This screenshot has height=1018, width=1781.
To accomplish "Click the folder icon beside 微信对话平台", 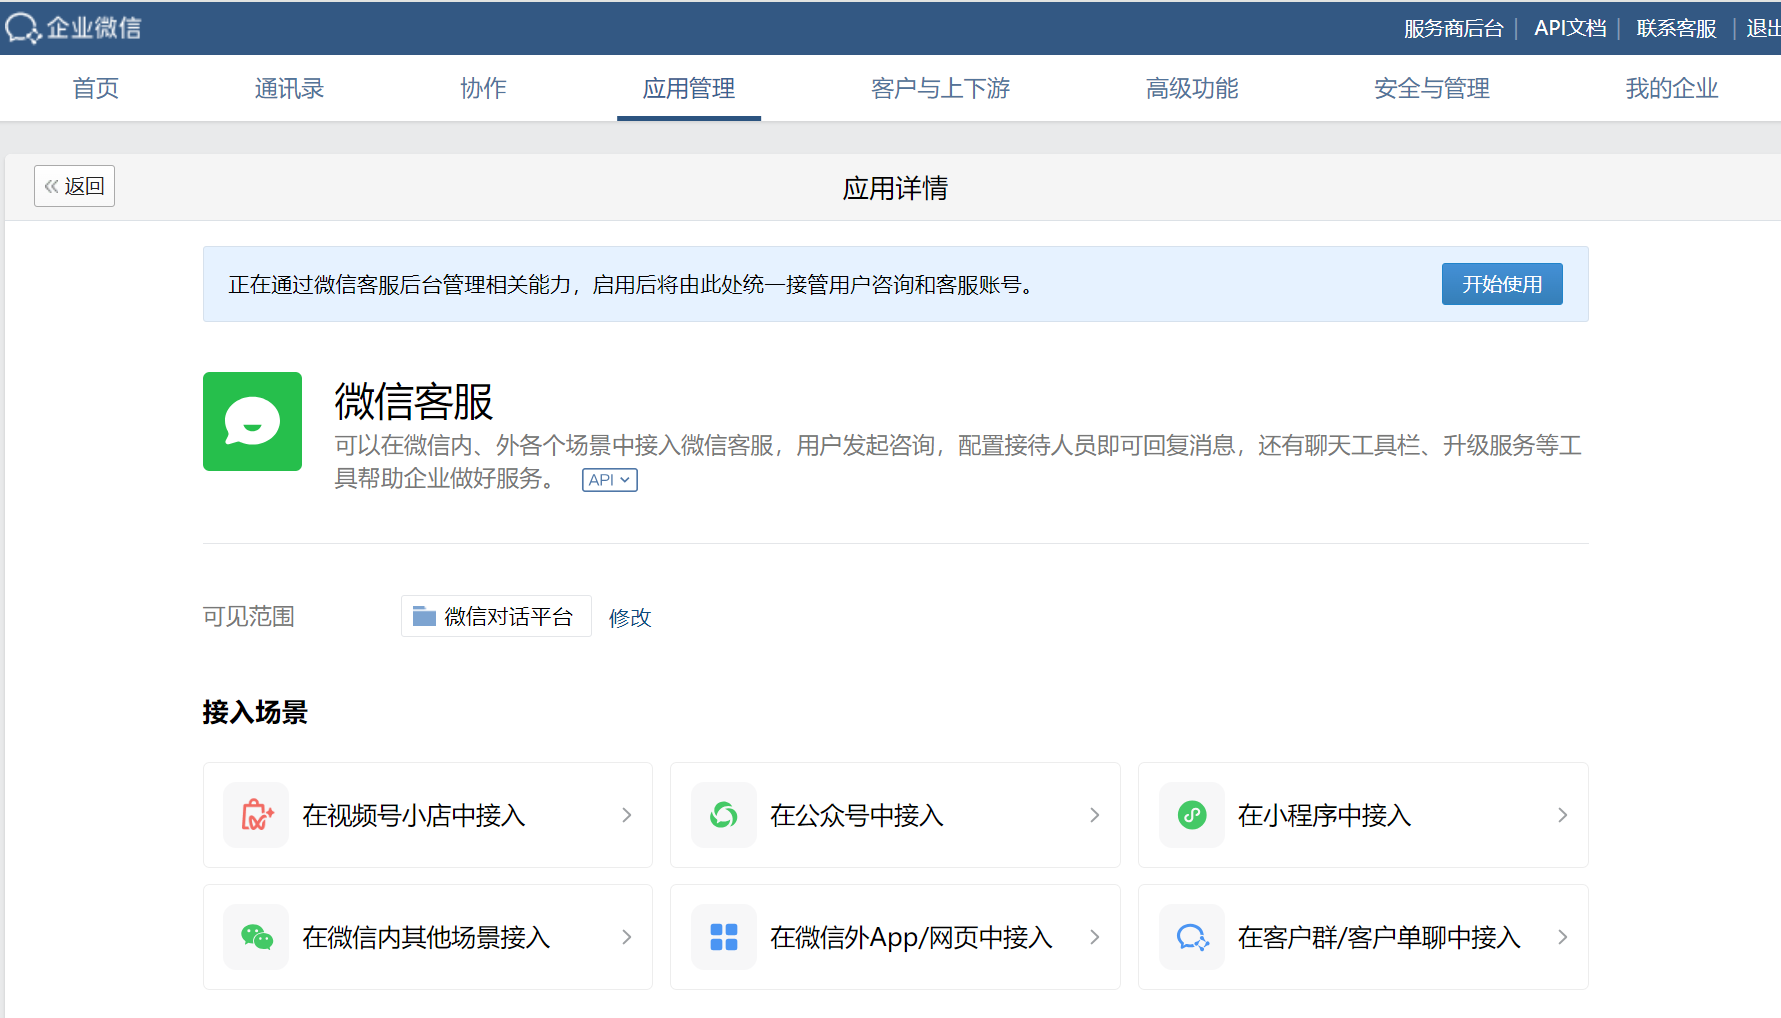I will pos(424,616).
